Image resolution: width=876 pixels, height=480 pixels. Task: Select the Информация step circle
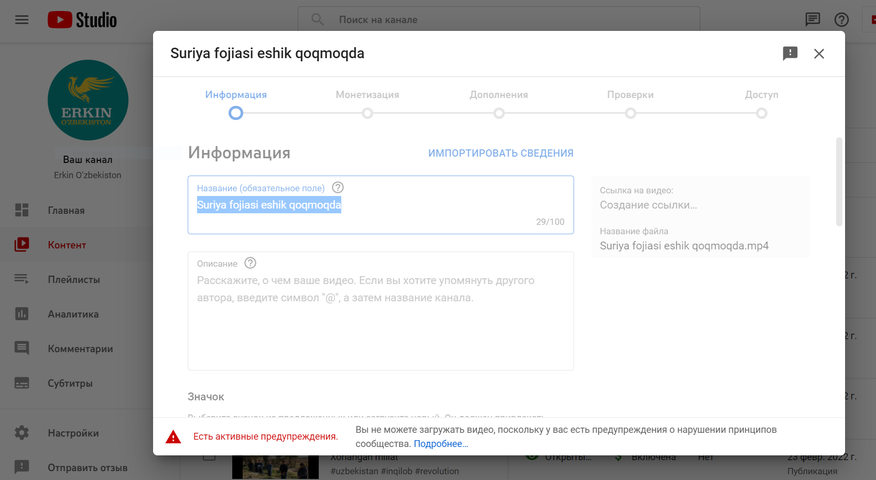(x=236, y=113)
